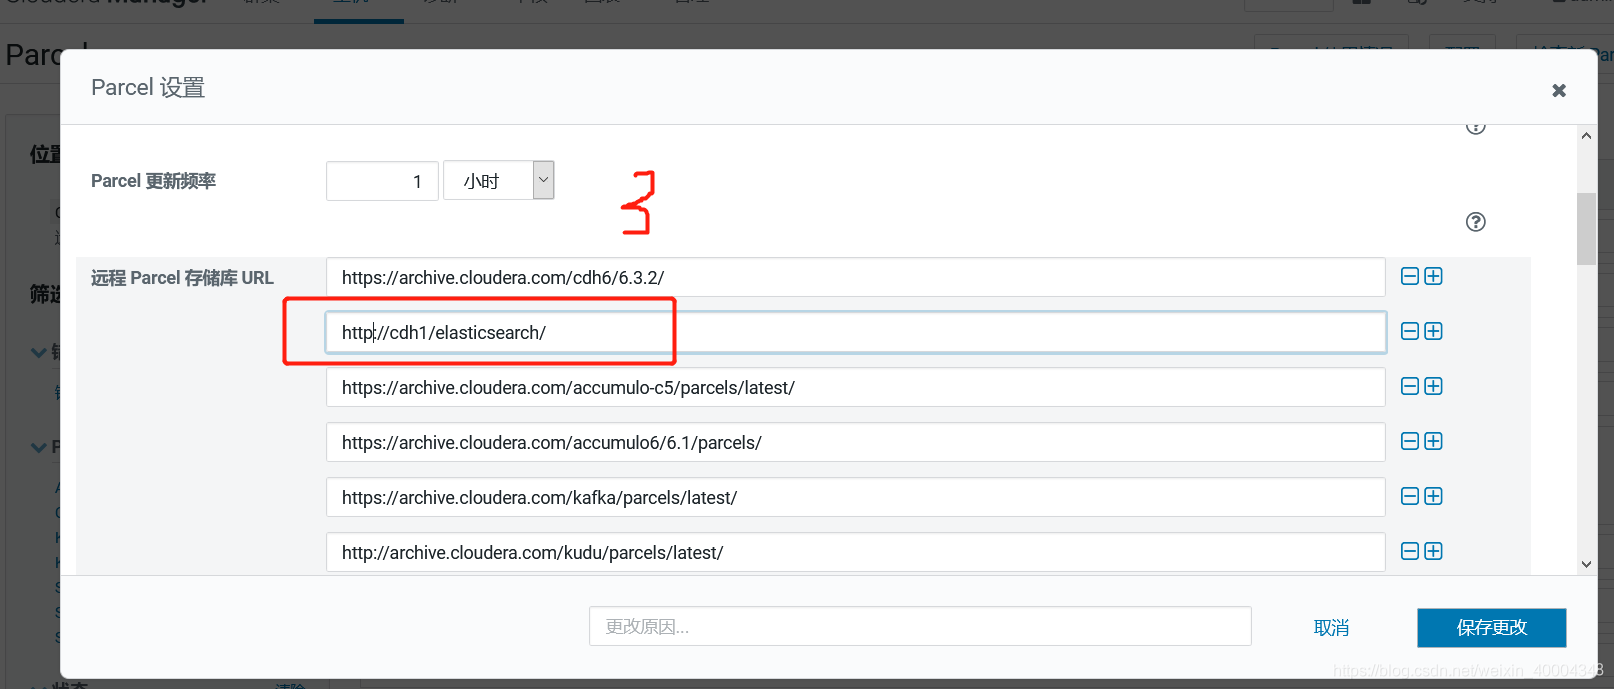Click the 'Parcel 设置' dialog title

[x=148, y=88]
